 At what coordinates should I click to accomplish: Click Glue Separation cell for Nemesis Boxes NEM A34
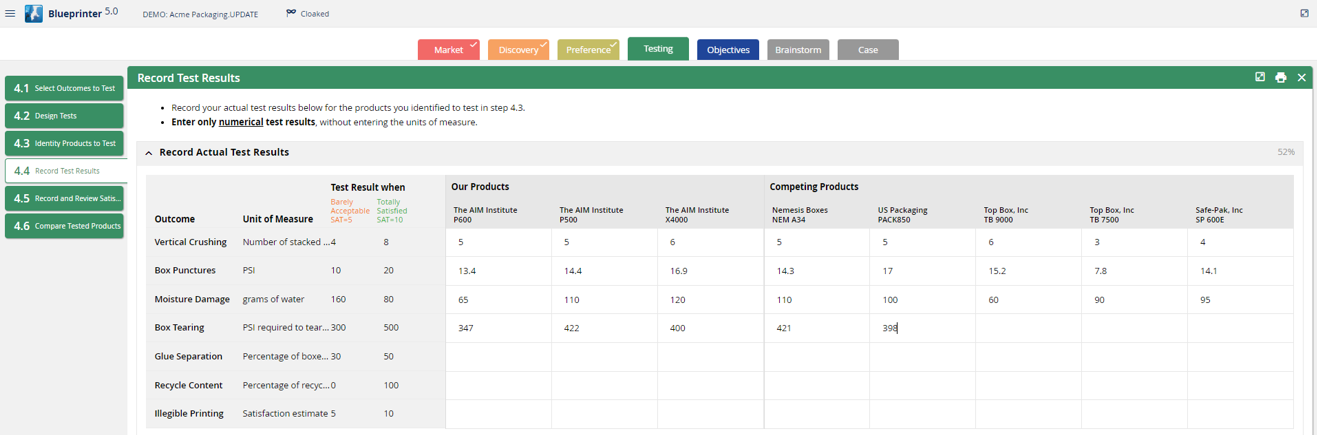click(x=816, y=357)
